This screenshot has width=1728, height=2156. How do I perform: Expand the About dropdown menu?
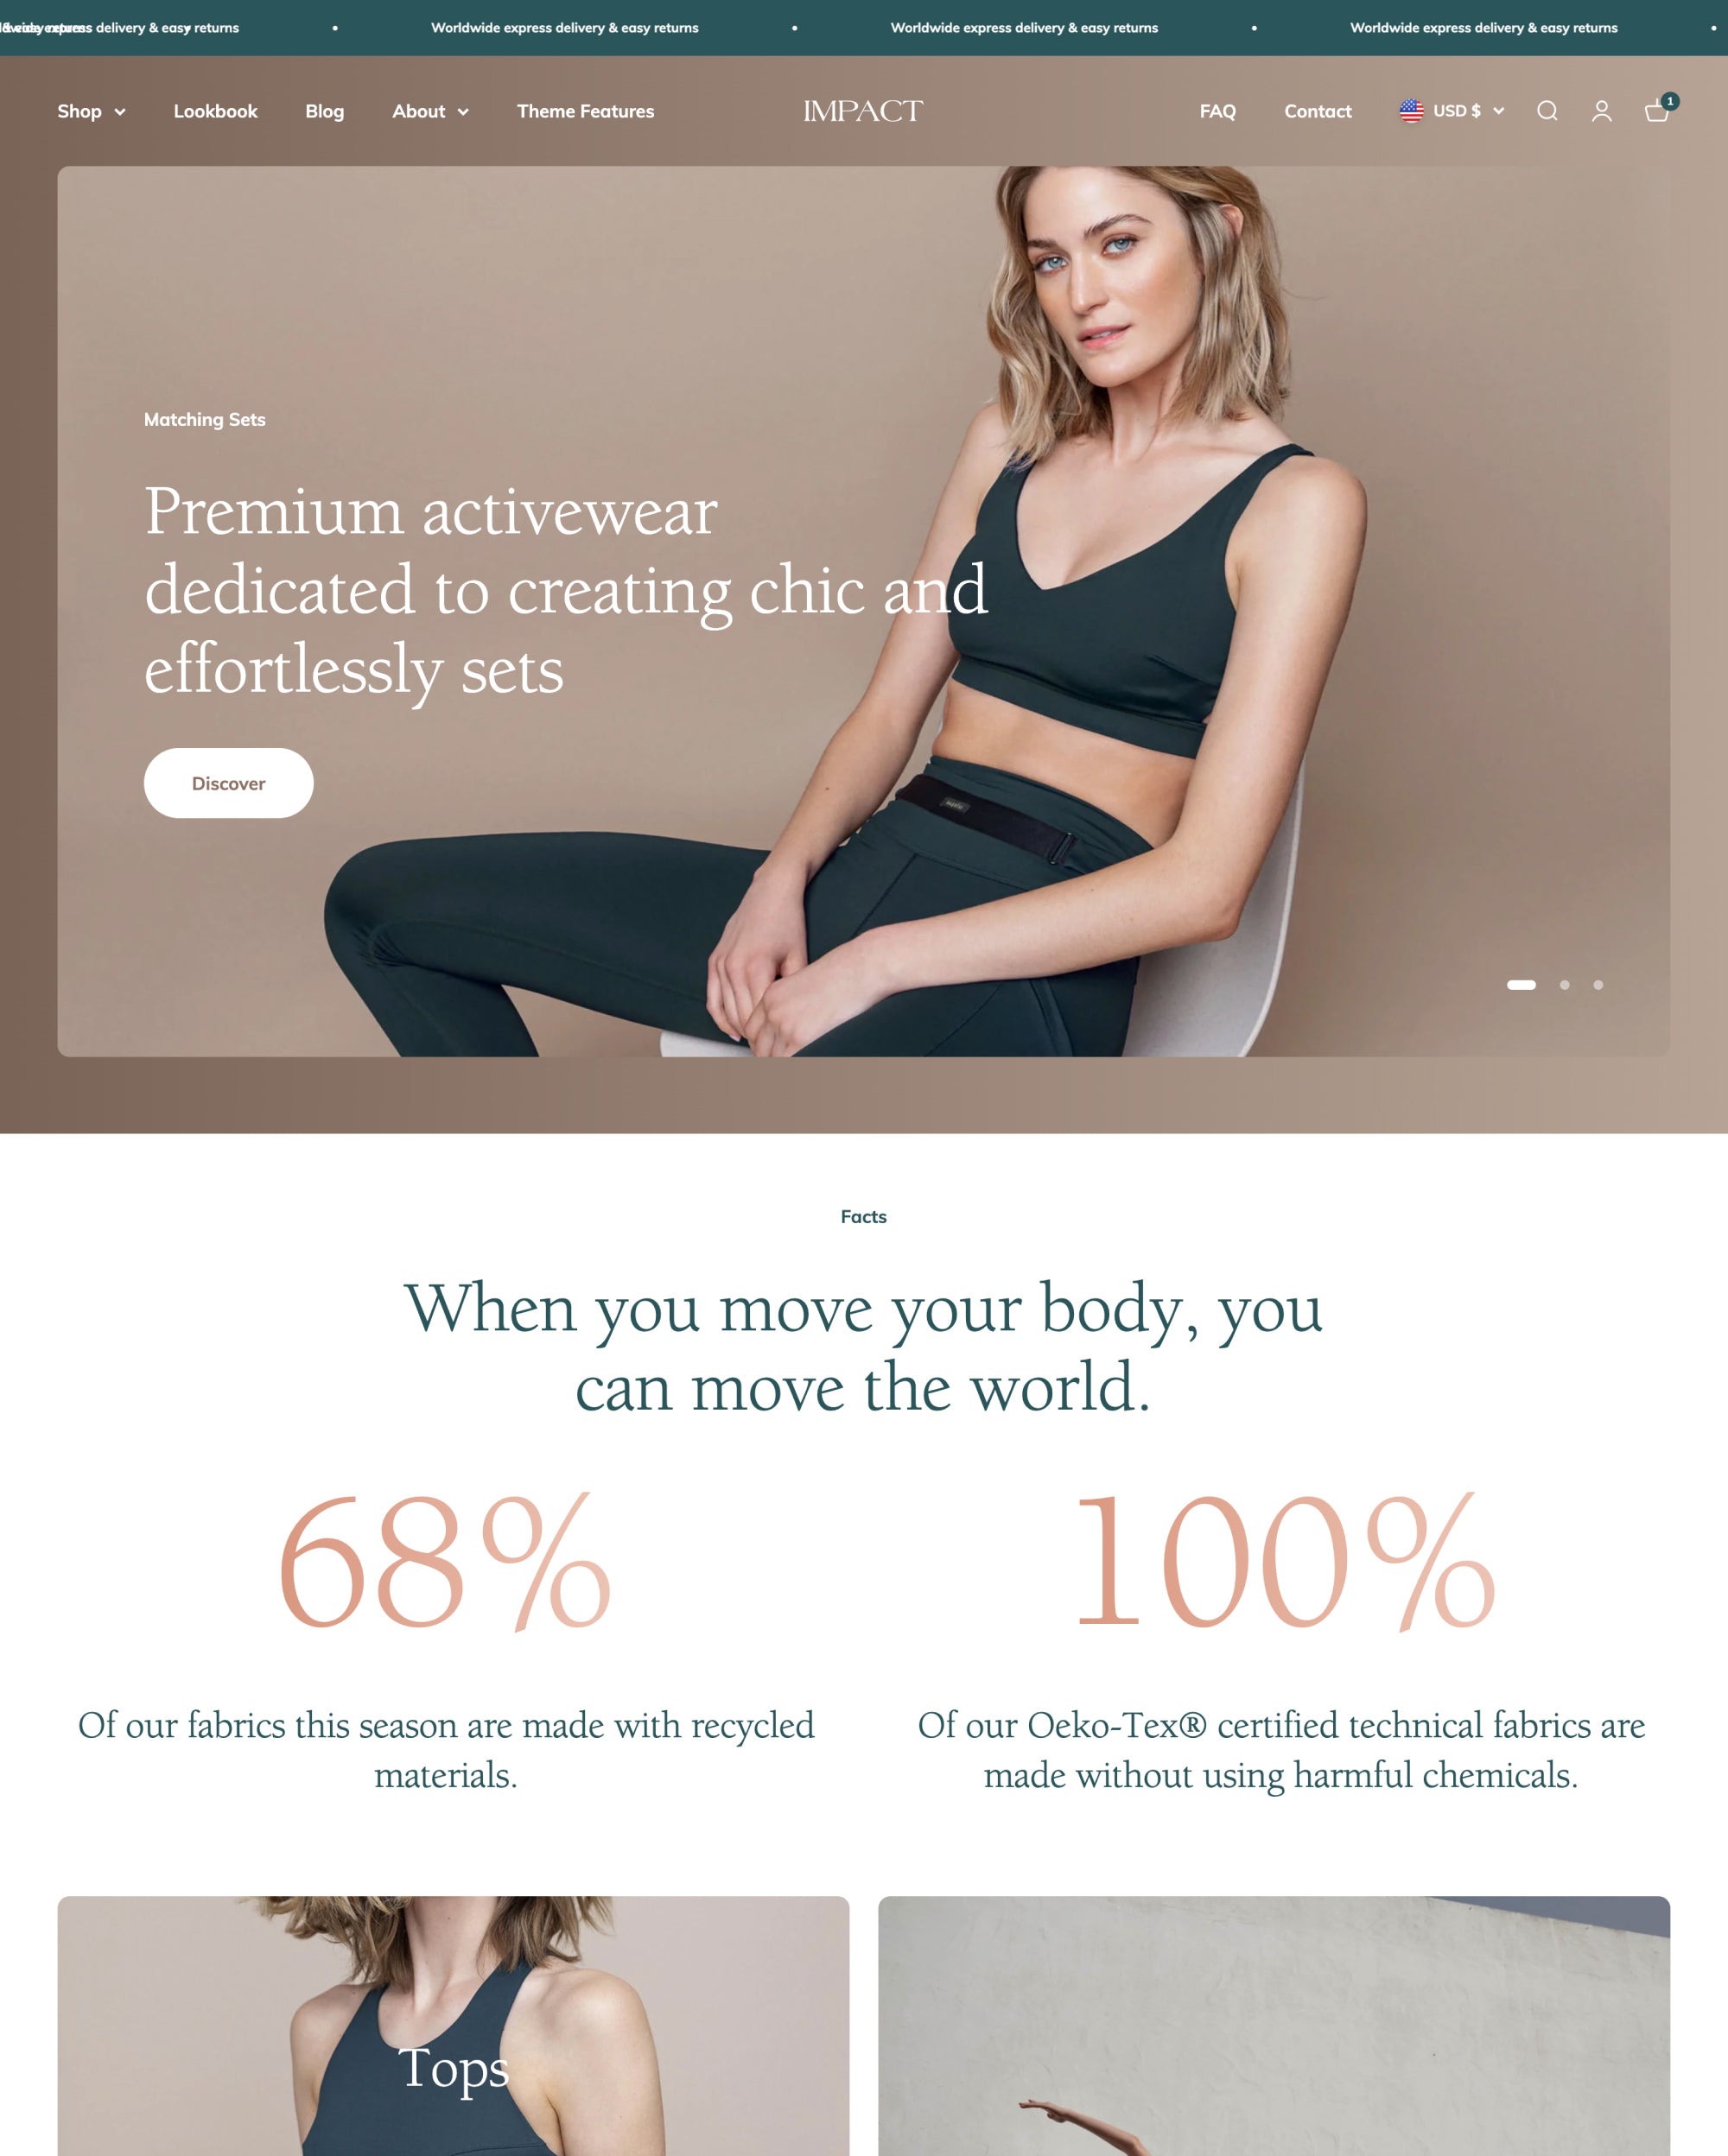click(x=429, y=111)
